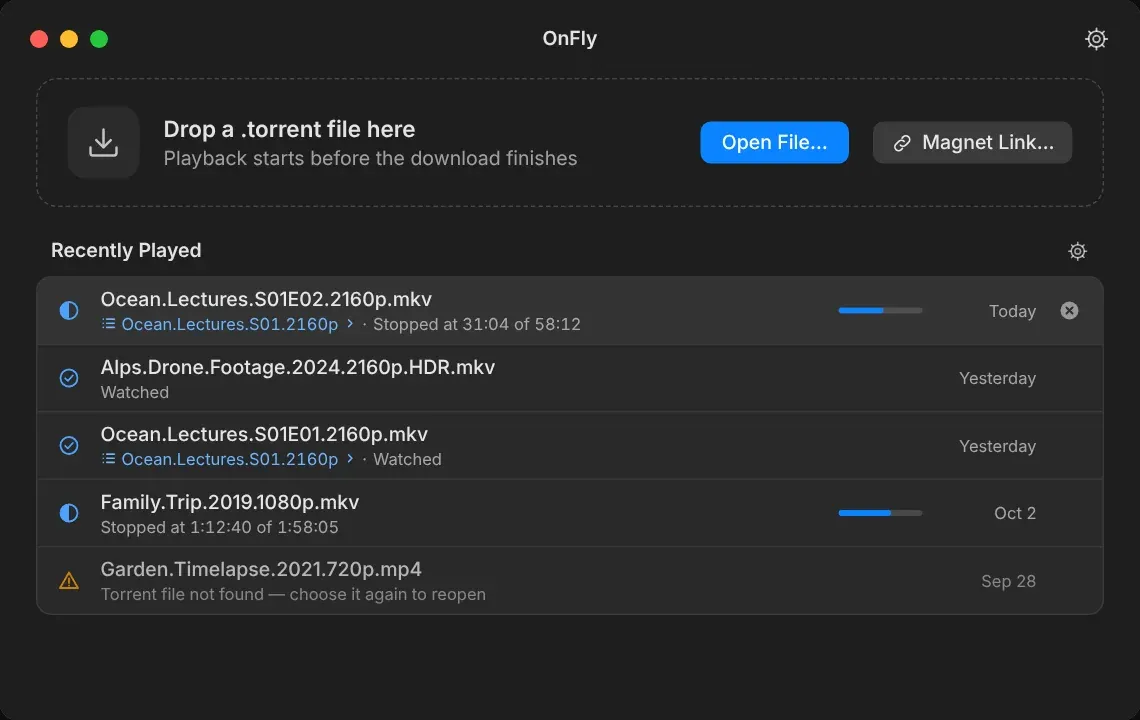This screenshot has height=720, width=1140.
Task: Click the download tray drop icon
Action: (103, 143)
